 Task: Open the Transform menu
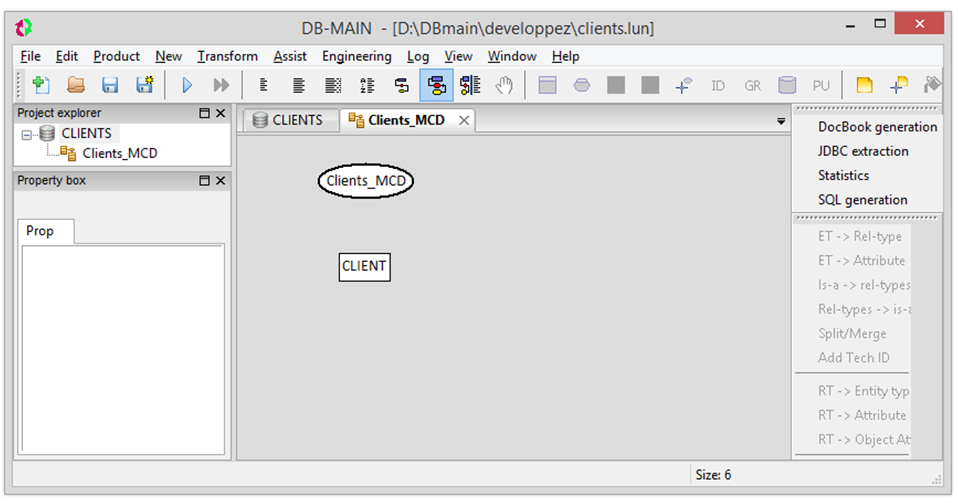coord(227,56)
